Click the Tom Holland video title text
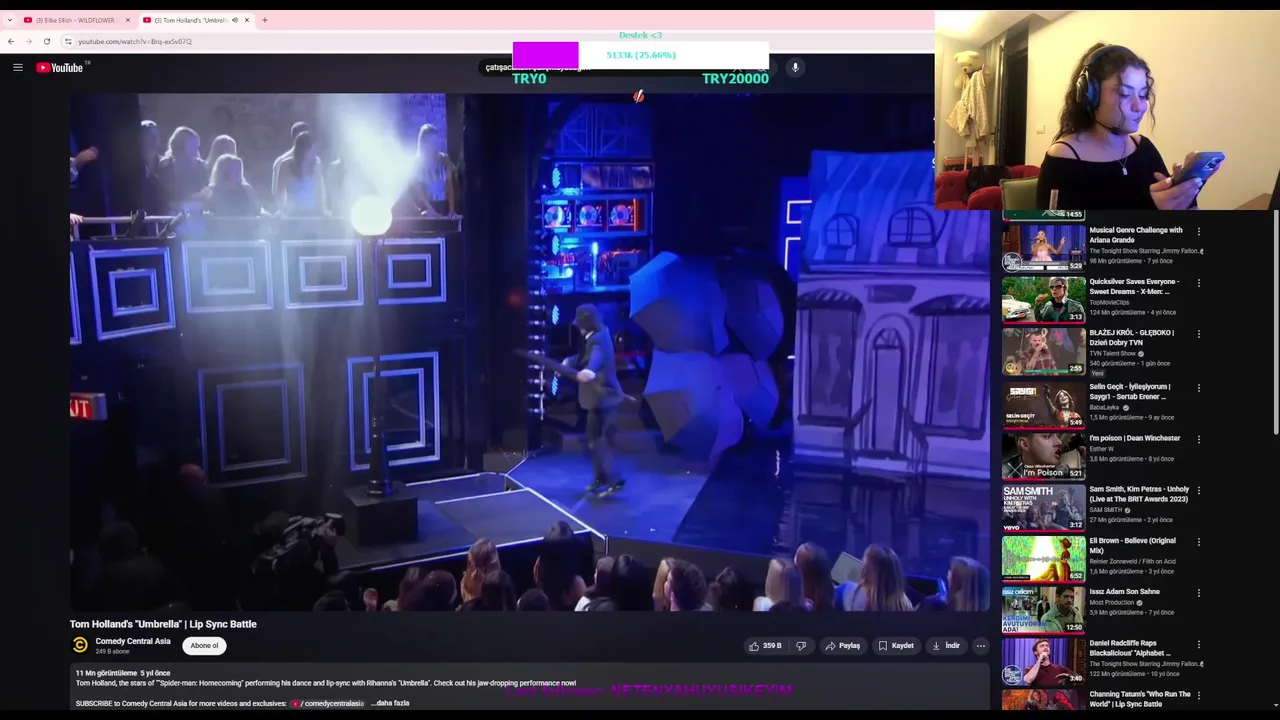Image resolution: width=1280 pixels, height=720 pixels. click(163, 624)
